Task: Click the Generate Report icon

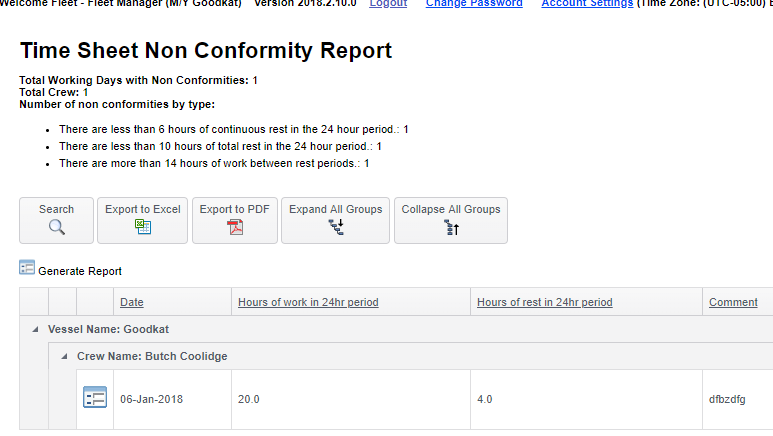Action: pos(27,267)
